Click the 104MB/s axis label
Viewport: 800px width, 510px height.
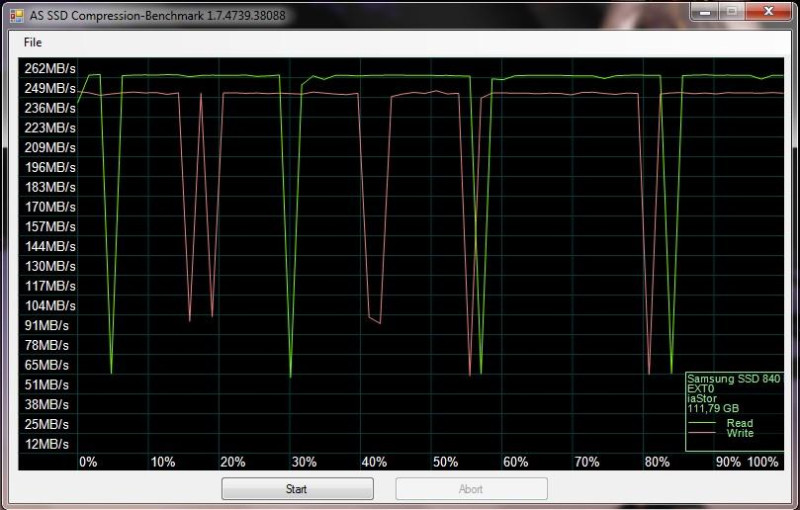tap(50, 305)
